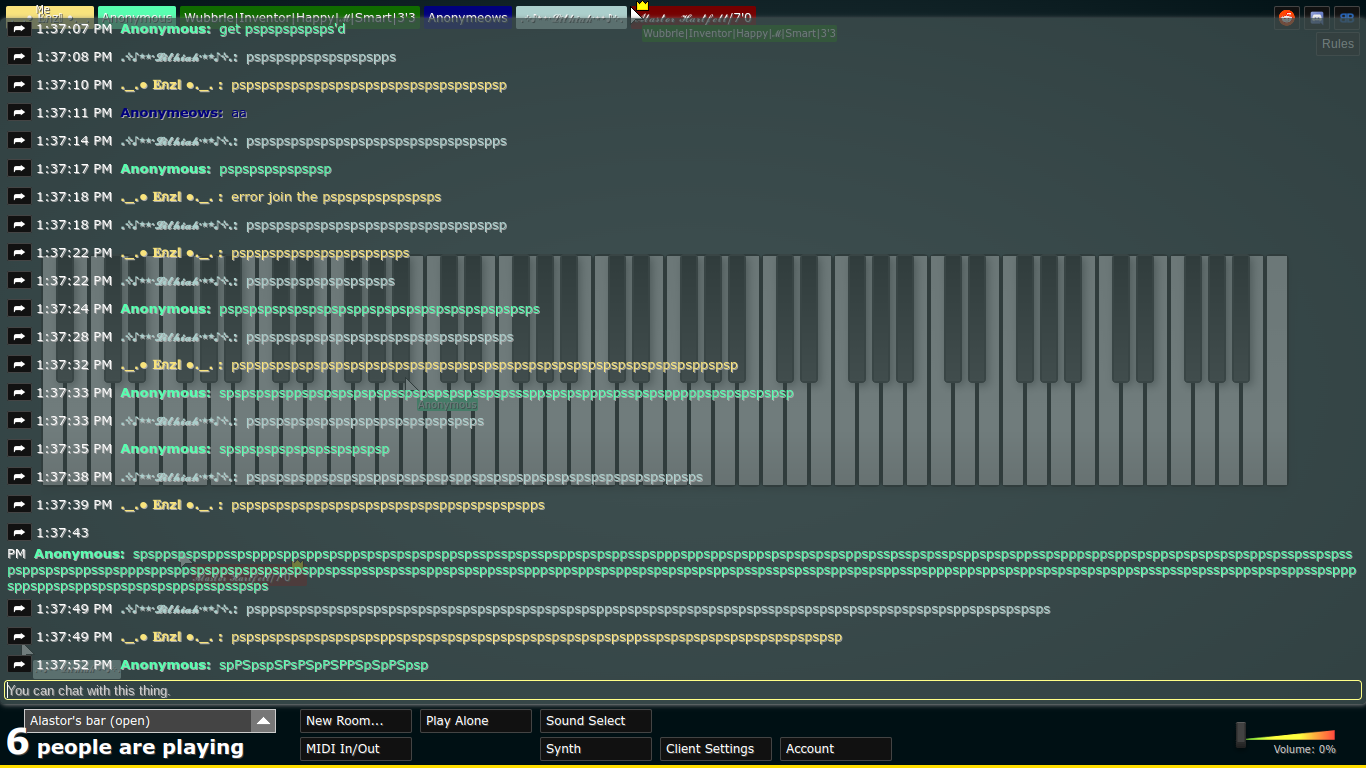Reply to Enzi's 1:37:49 PM message
This screenshot has width=1366, height=768.
pos(19,637)
